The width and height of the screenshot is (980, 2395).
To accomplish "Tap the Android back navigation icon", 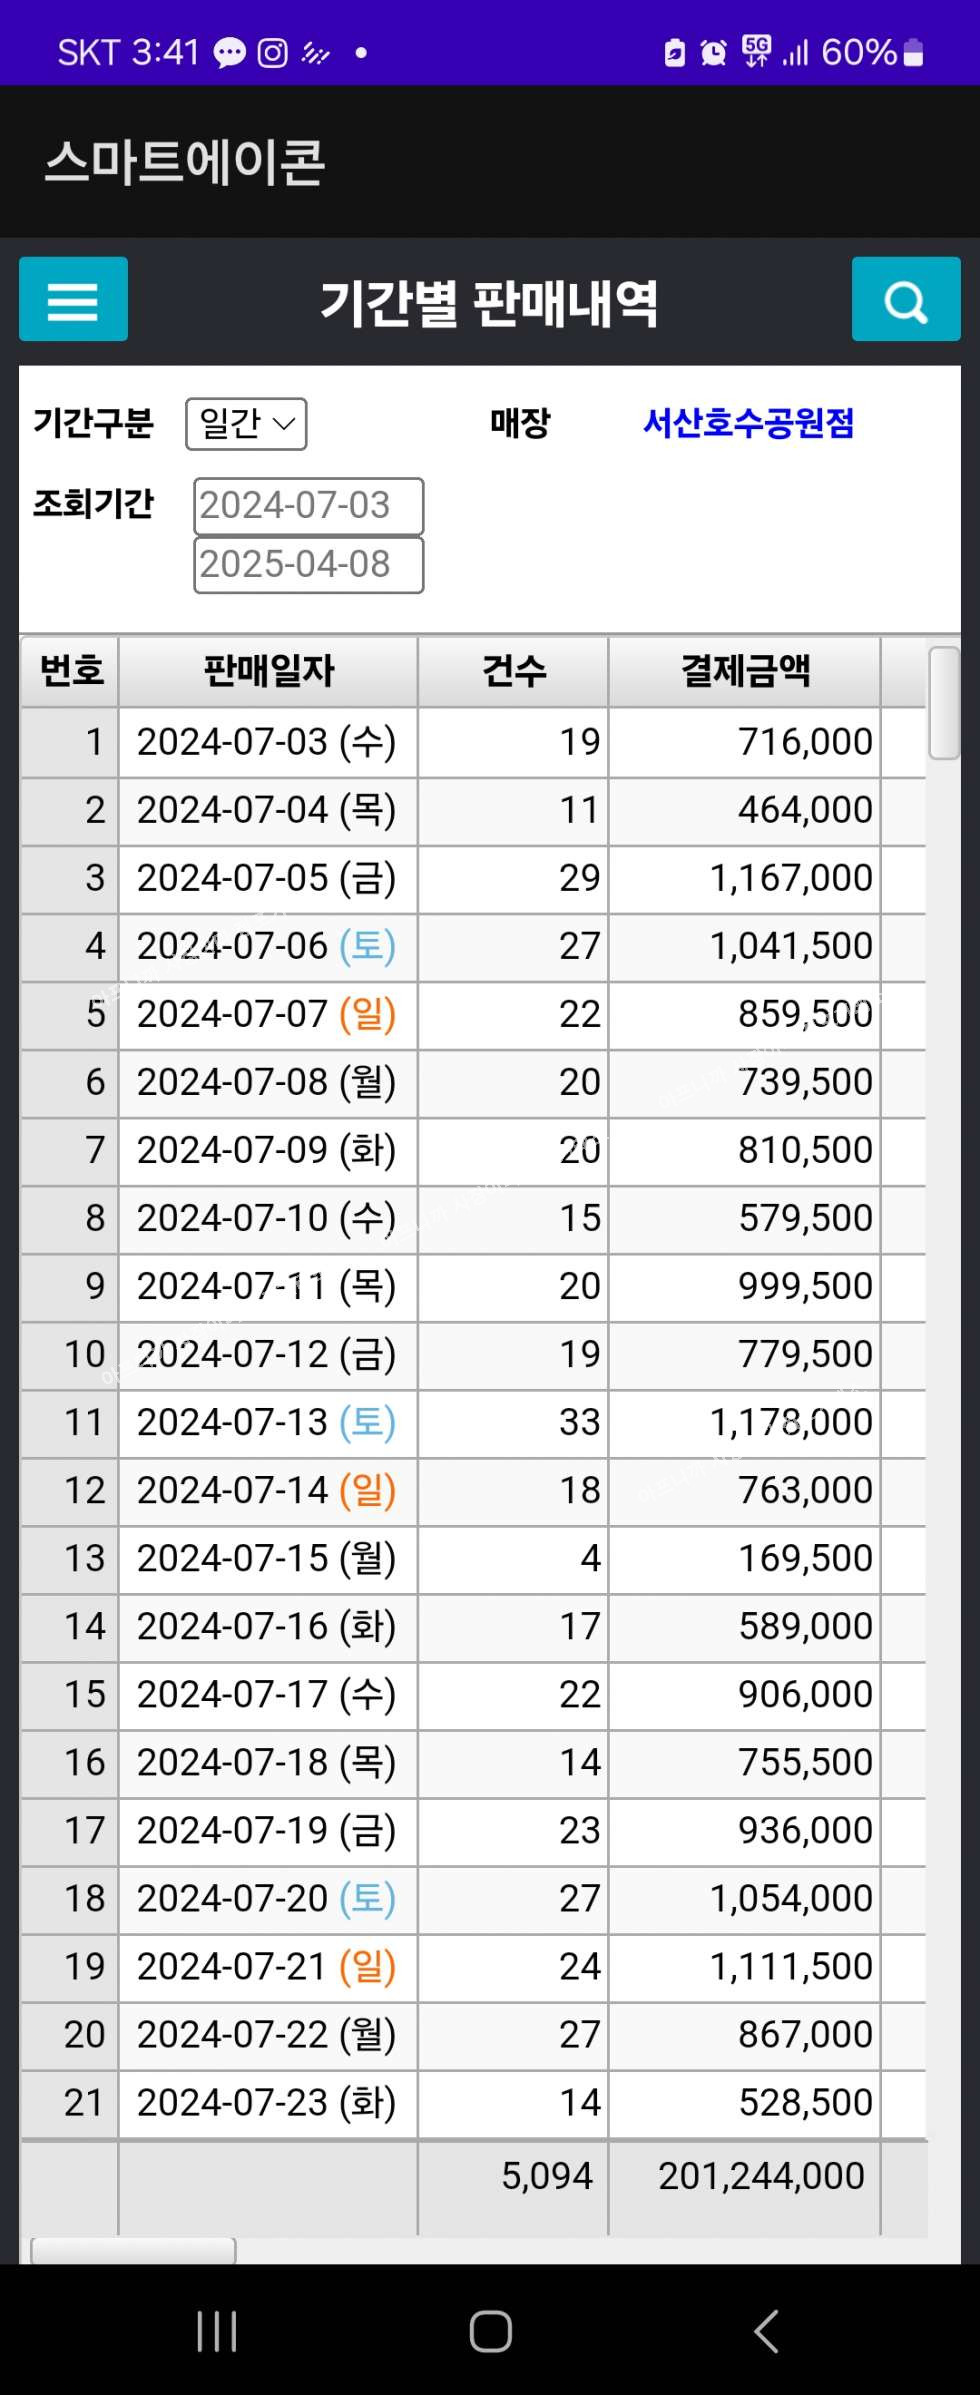I will 766,2332.
